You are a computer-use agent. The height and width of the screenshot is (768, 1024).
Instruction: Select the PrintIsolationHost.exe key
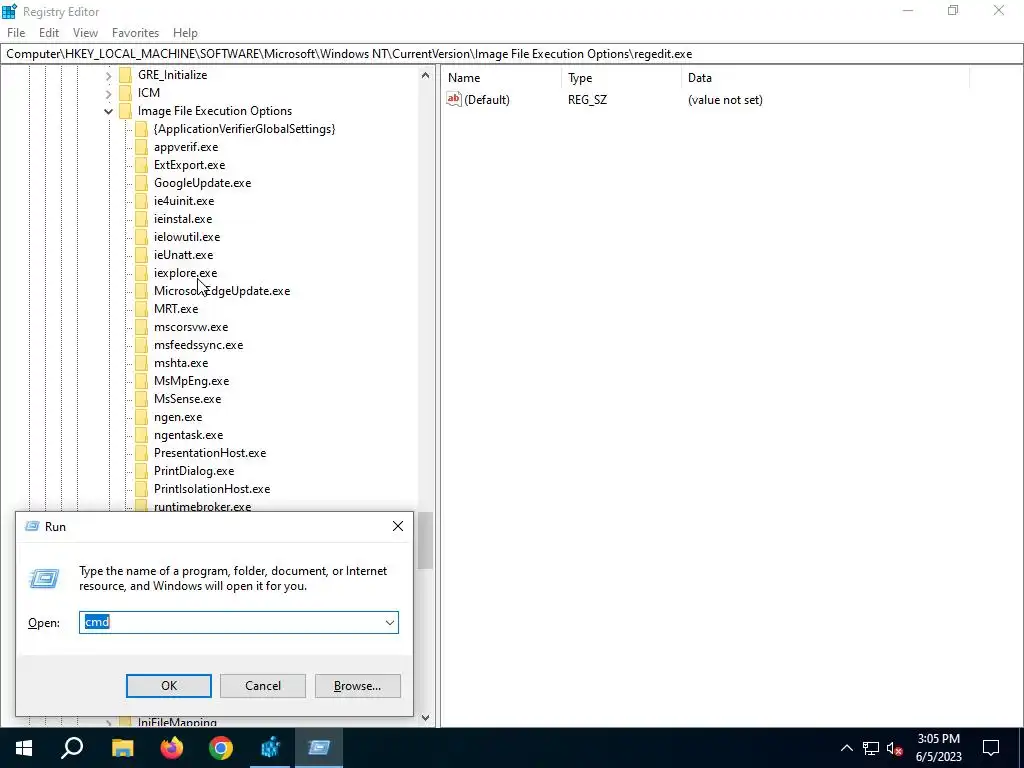[212, 488]
